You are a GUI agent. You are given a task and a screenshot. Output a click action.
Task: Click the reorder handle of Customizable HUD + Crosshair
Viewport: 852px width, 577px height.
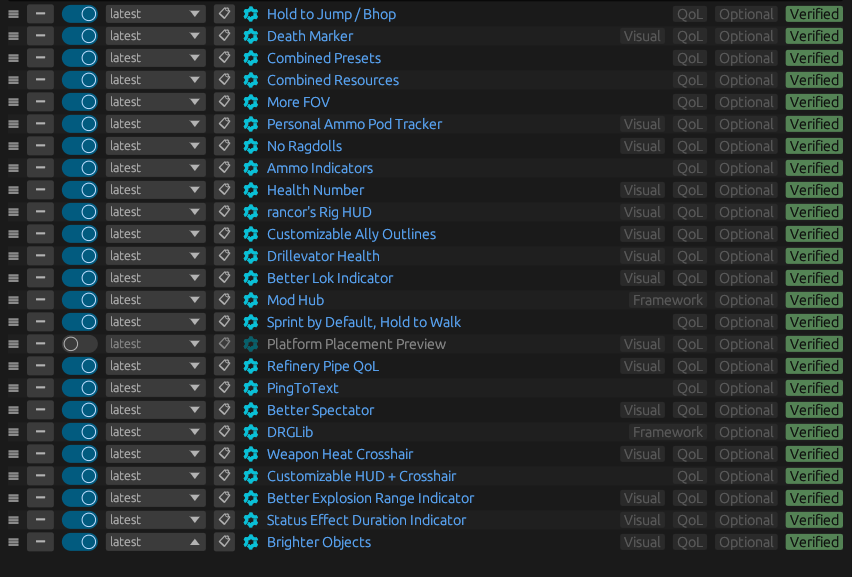[x=14, y=476]
